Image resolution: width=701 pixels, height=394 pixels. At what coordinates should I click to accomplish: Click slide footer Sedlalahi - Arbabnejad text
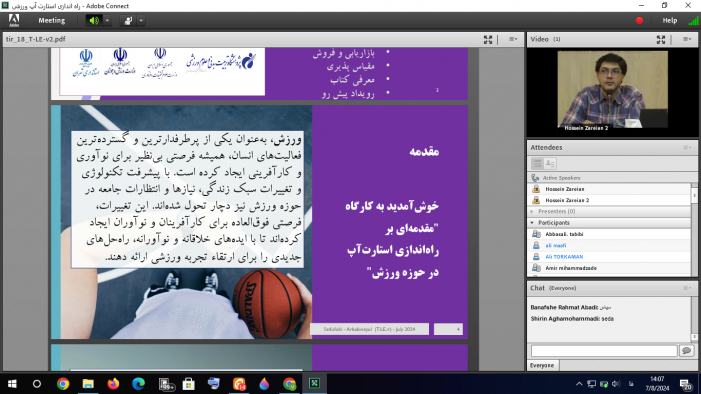(369, 329)
